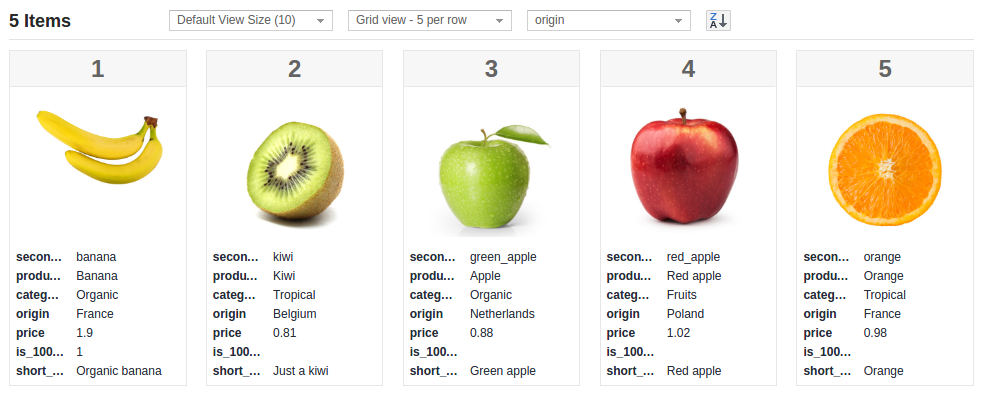Click the green apple image thumbnail

493,176
